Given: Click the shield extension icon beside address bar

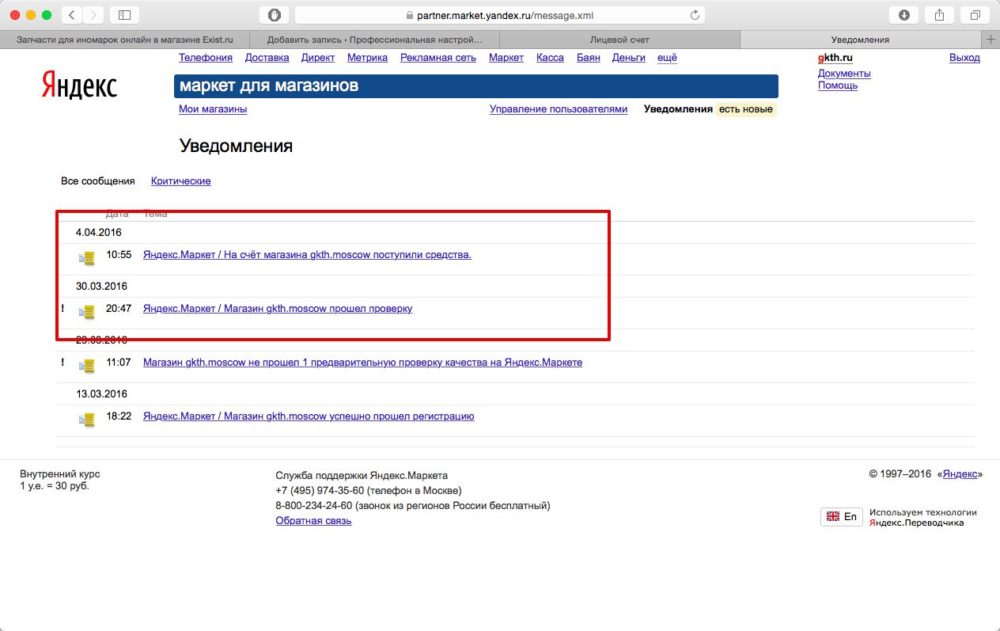Looking at the screenshot, I should click(x=274, y=15).
